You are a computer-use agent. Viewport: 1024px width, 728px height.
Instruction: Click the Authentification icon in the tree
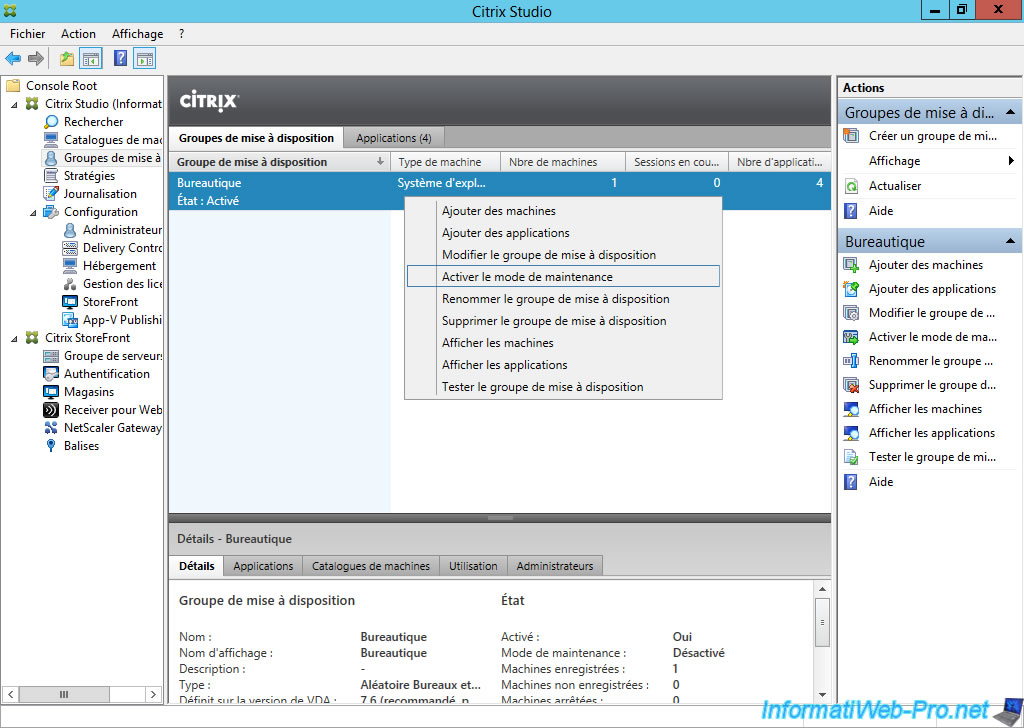[x=51, y=374]
